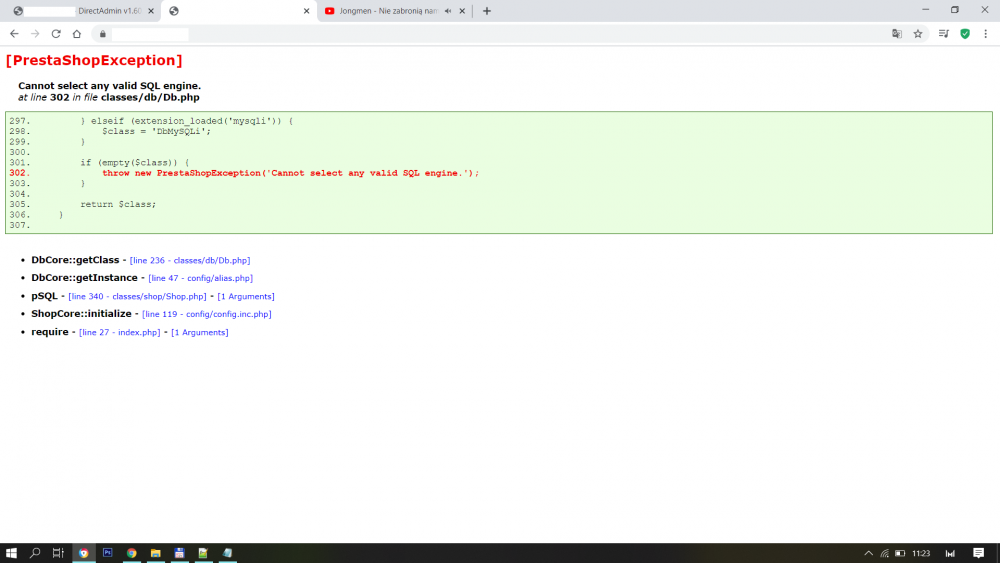Open the Google Translate page icon
The width and height of the screenshot is (1000, 563).
[897, 34]
